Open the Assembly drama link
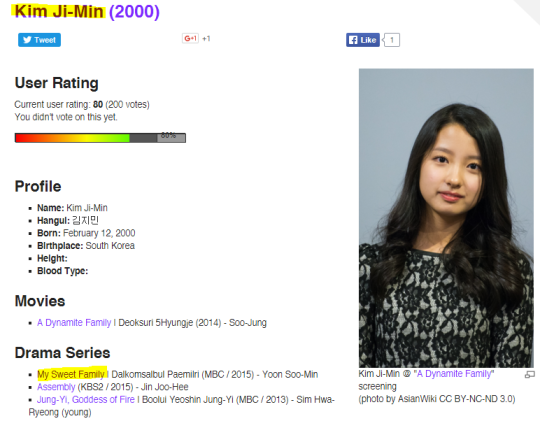This screenshot has height=421, width=540. coord(56,387)
